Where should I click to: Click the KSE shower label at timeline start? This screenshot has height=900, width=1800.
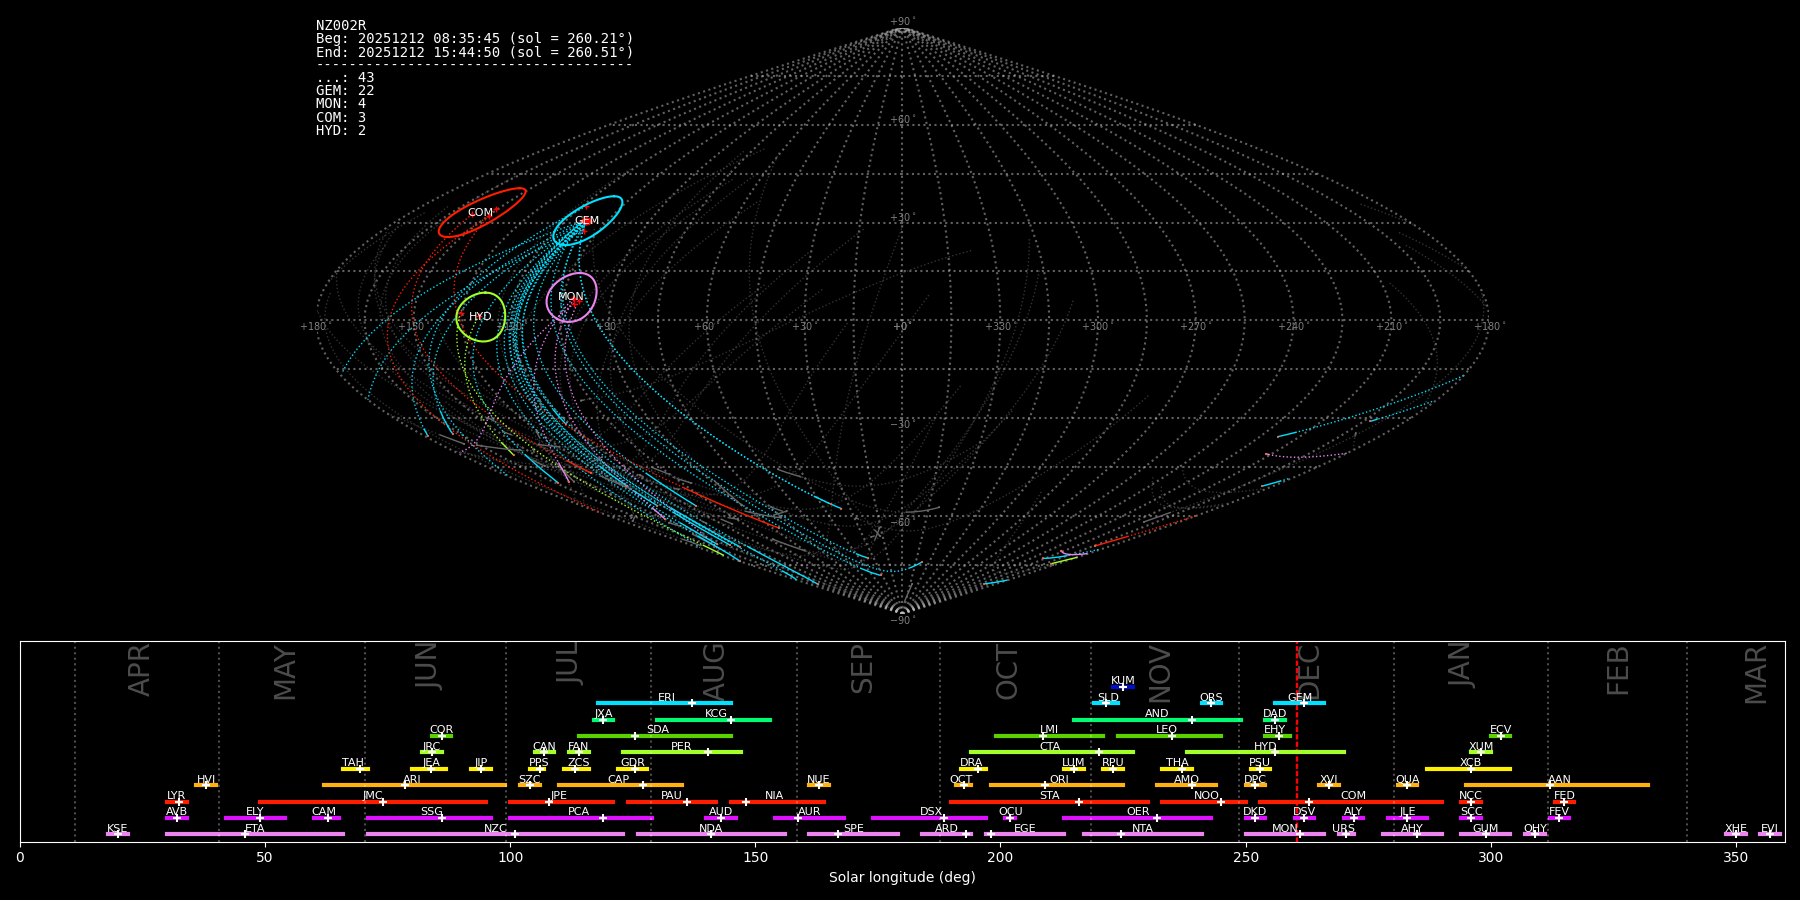(117, 829)
